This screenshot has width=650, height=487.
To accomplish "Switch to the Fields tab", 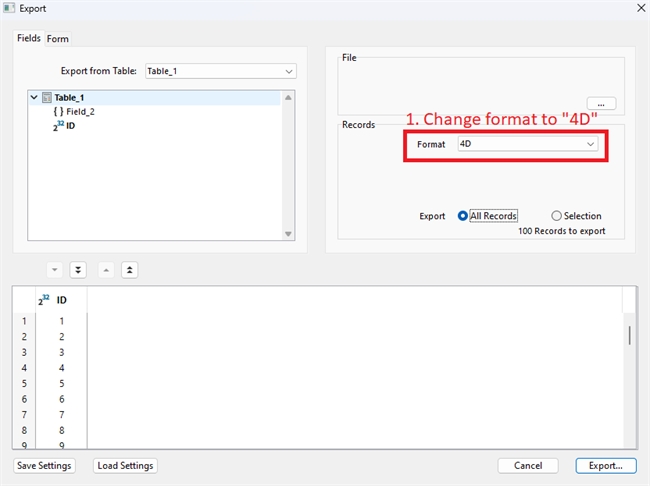I will click(29, 38).
